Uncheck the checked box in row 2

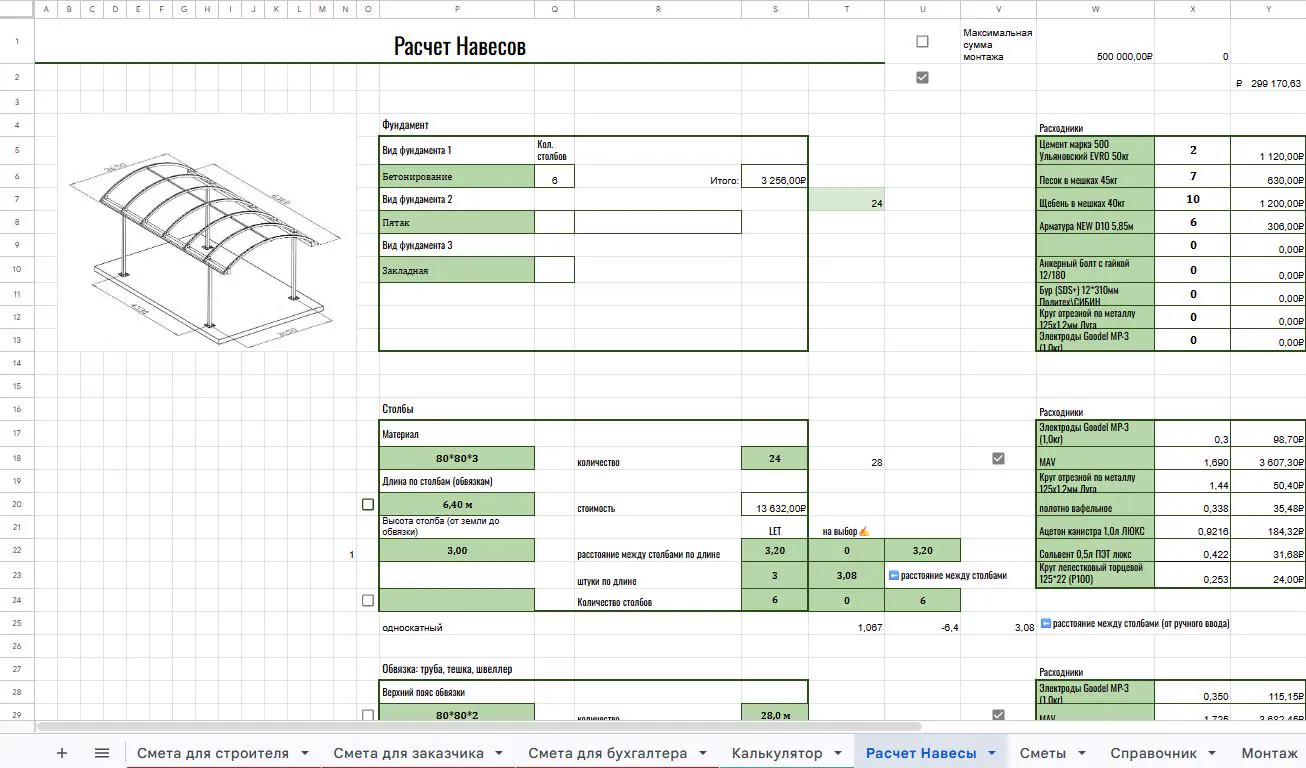point(922,77)
